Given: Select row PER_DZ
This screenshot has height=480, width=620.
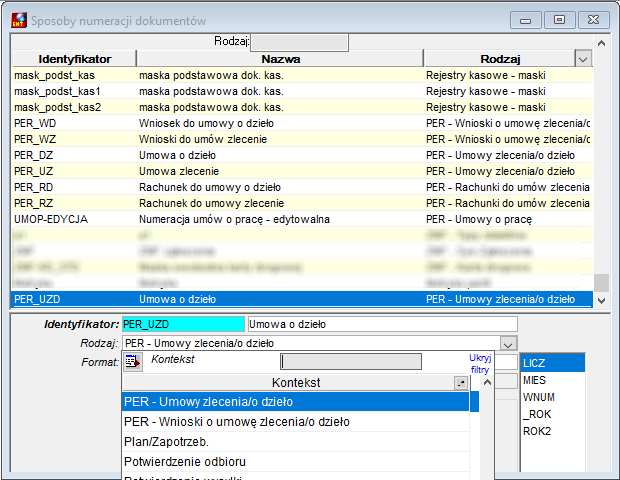Looking at the screenshot, I should pos(302,155).
